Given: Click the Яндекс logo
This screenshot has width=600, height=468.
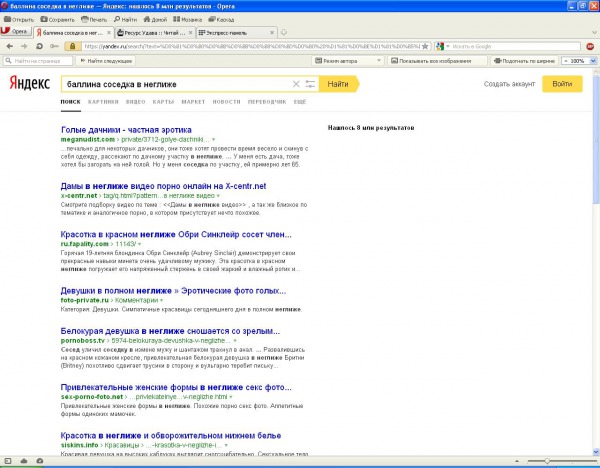Looking at the screenshot, I should (30, 83).
